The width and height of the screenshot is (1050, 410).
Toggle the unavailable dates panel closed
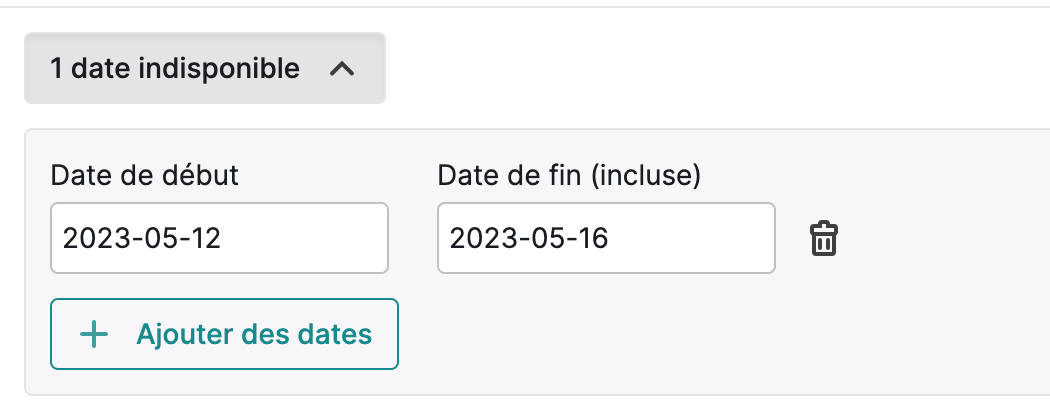205,68
